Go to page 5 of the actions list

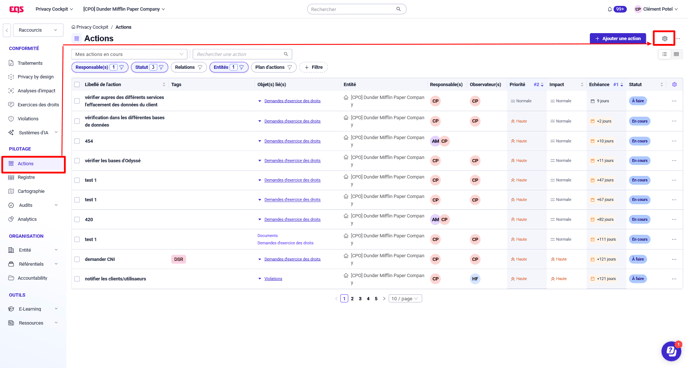[x=376, y=299]
